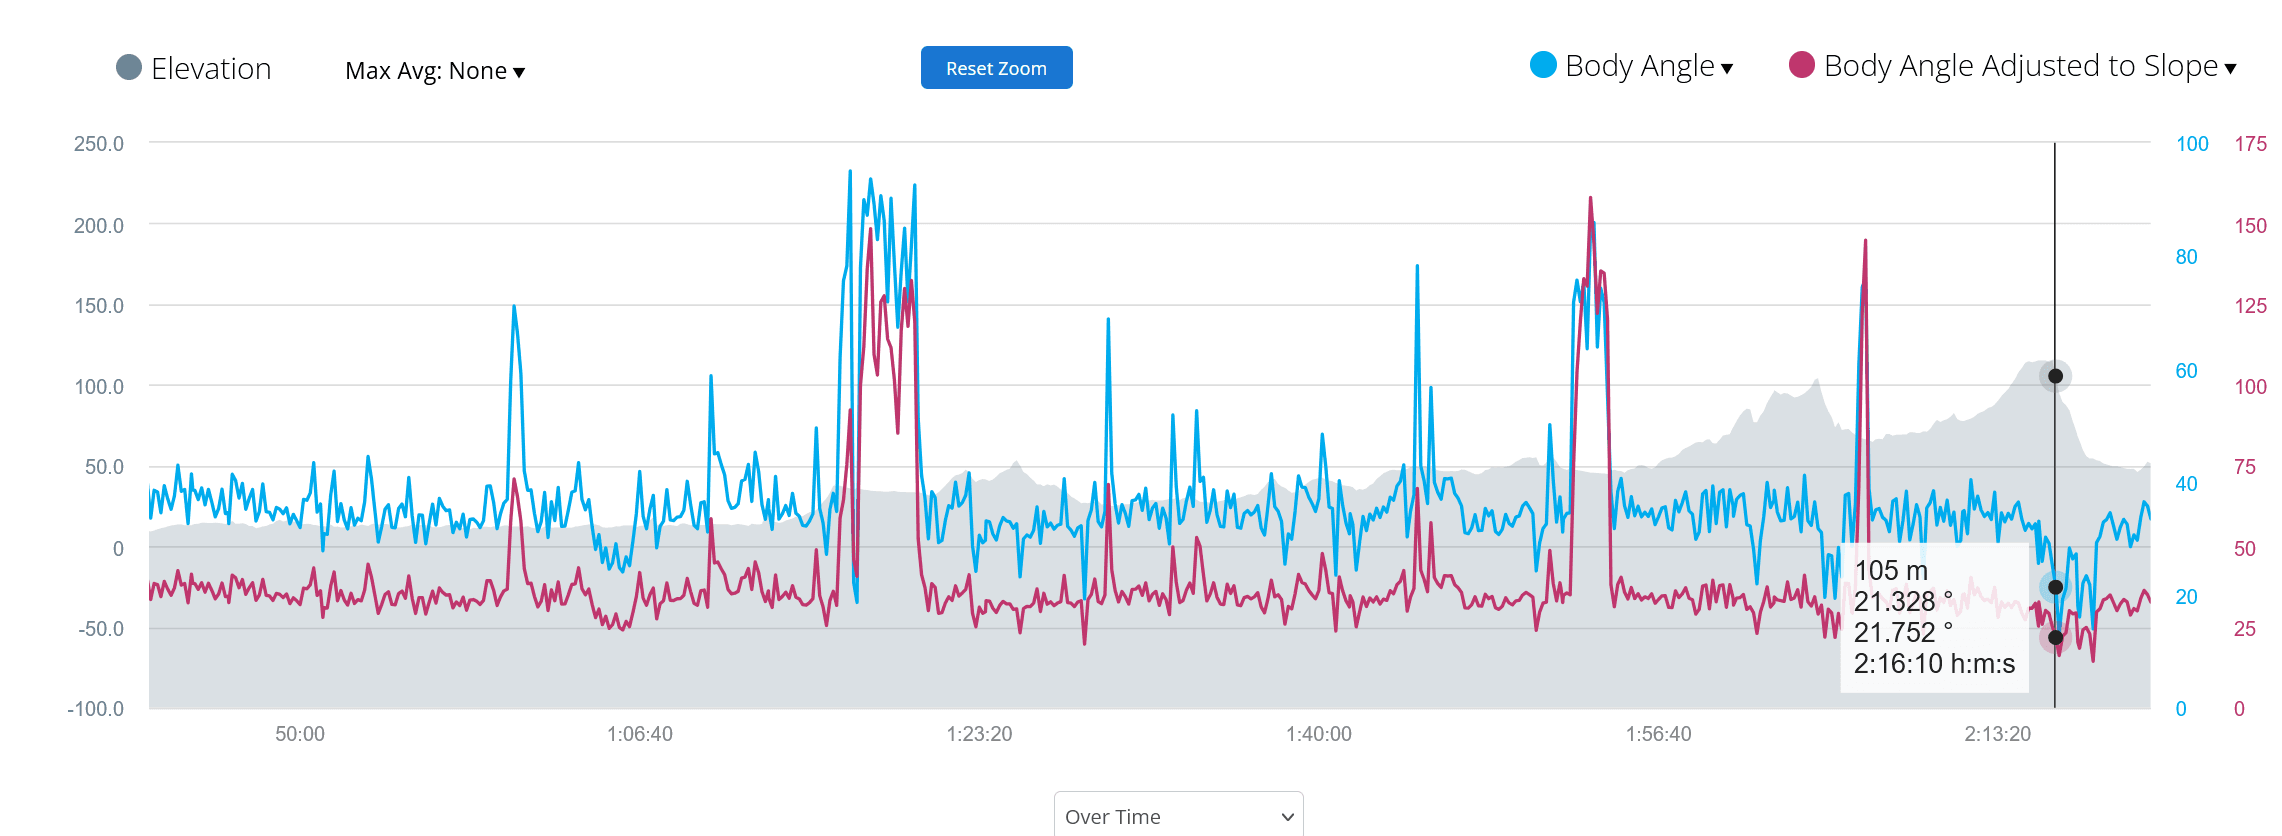Click blue body angle marker on hover line
2282x836 pixels.
2055,587
